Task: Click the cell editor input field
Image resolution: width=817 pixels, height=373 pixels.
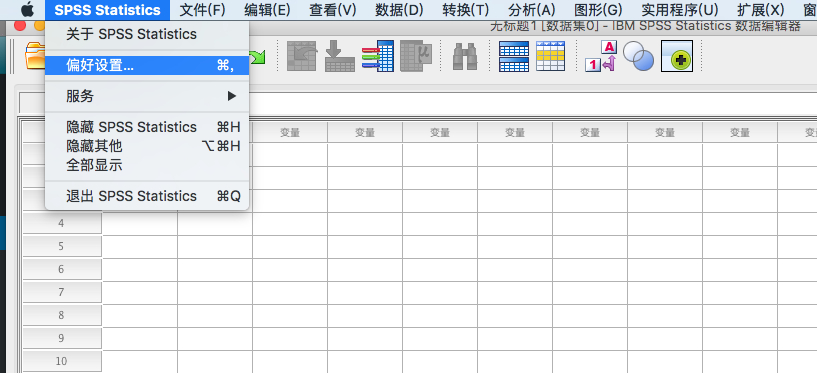Action: click(533, 103)
